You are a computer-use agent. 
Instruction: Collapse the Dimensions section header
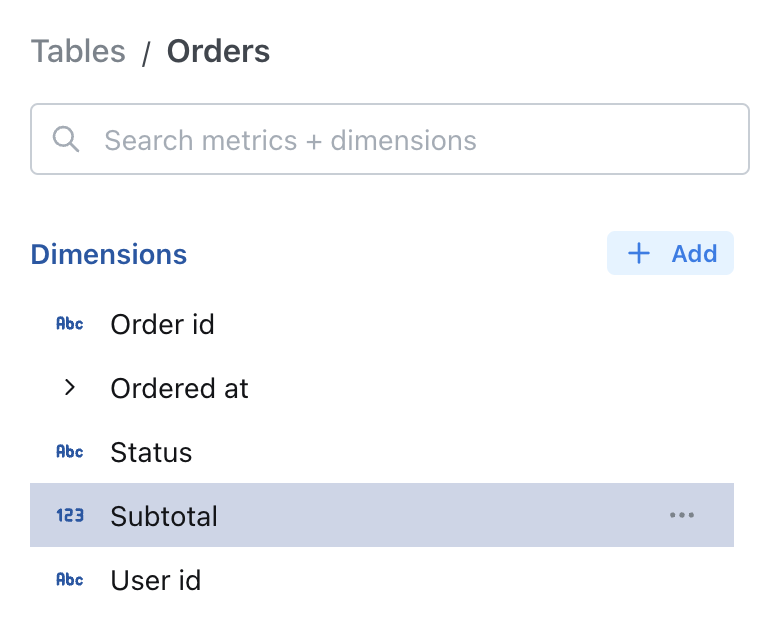click(109, 254)
